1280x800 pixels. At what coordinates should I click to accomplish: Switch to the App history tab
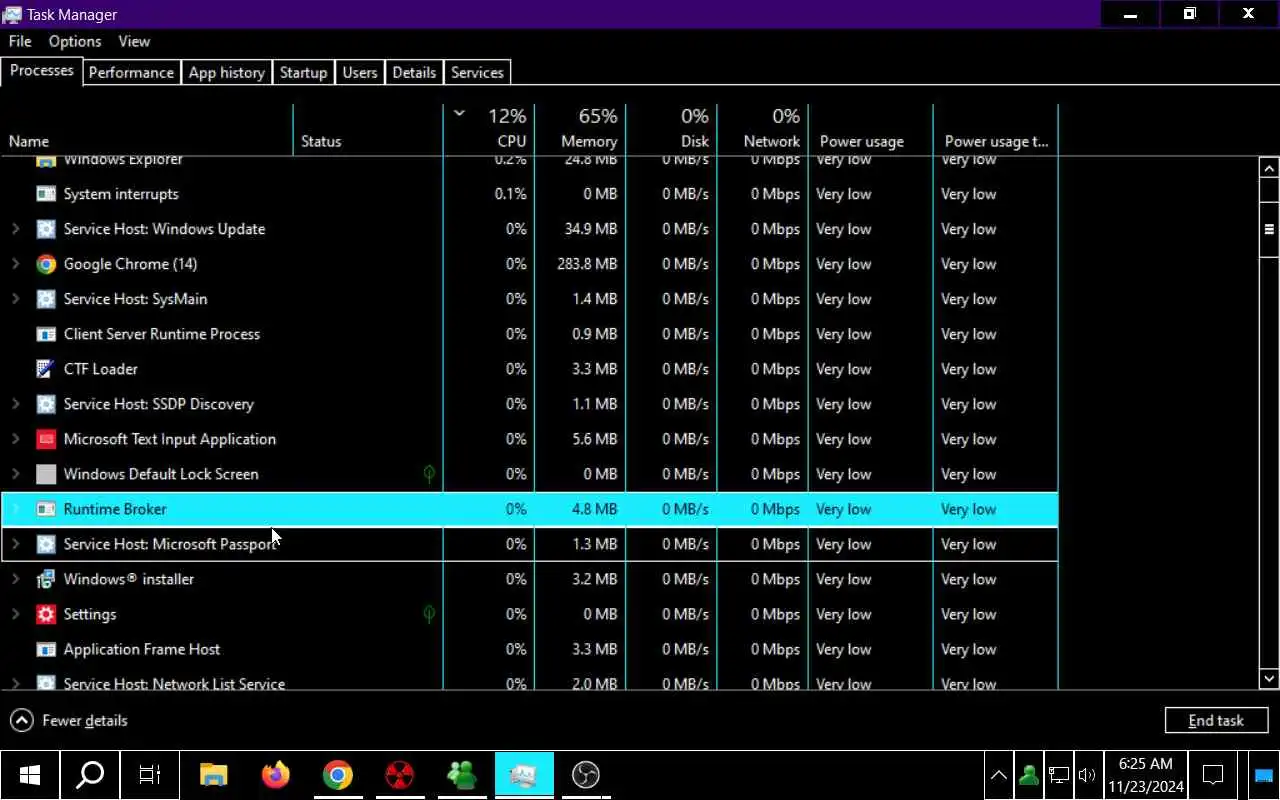[x=227, y=72]
